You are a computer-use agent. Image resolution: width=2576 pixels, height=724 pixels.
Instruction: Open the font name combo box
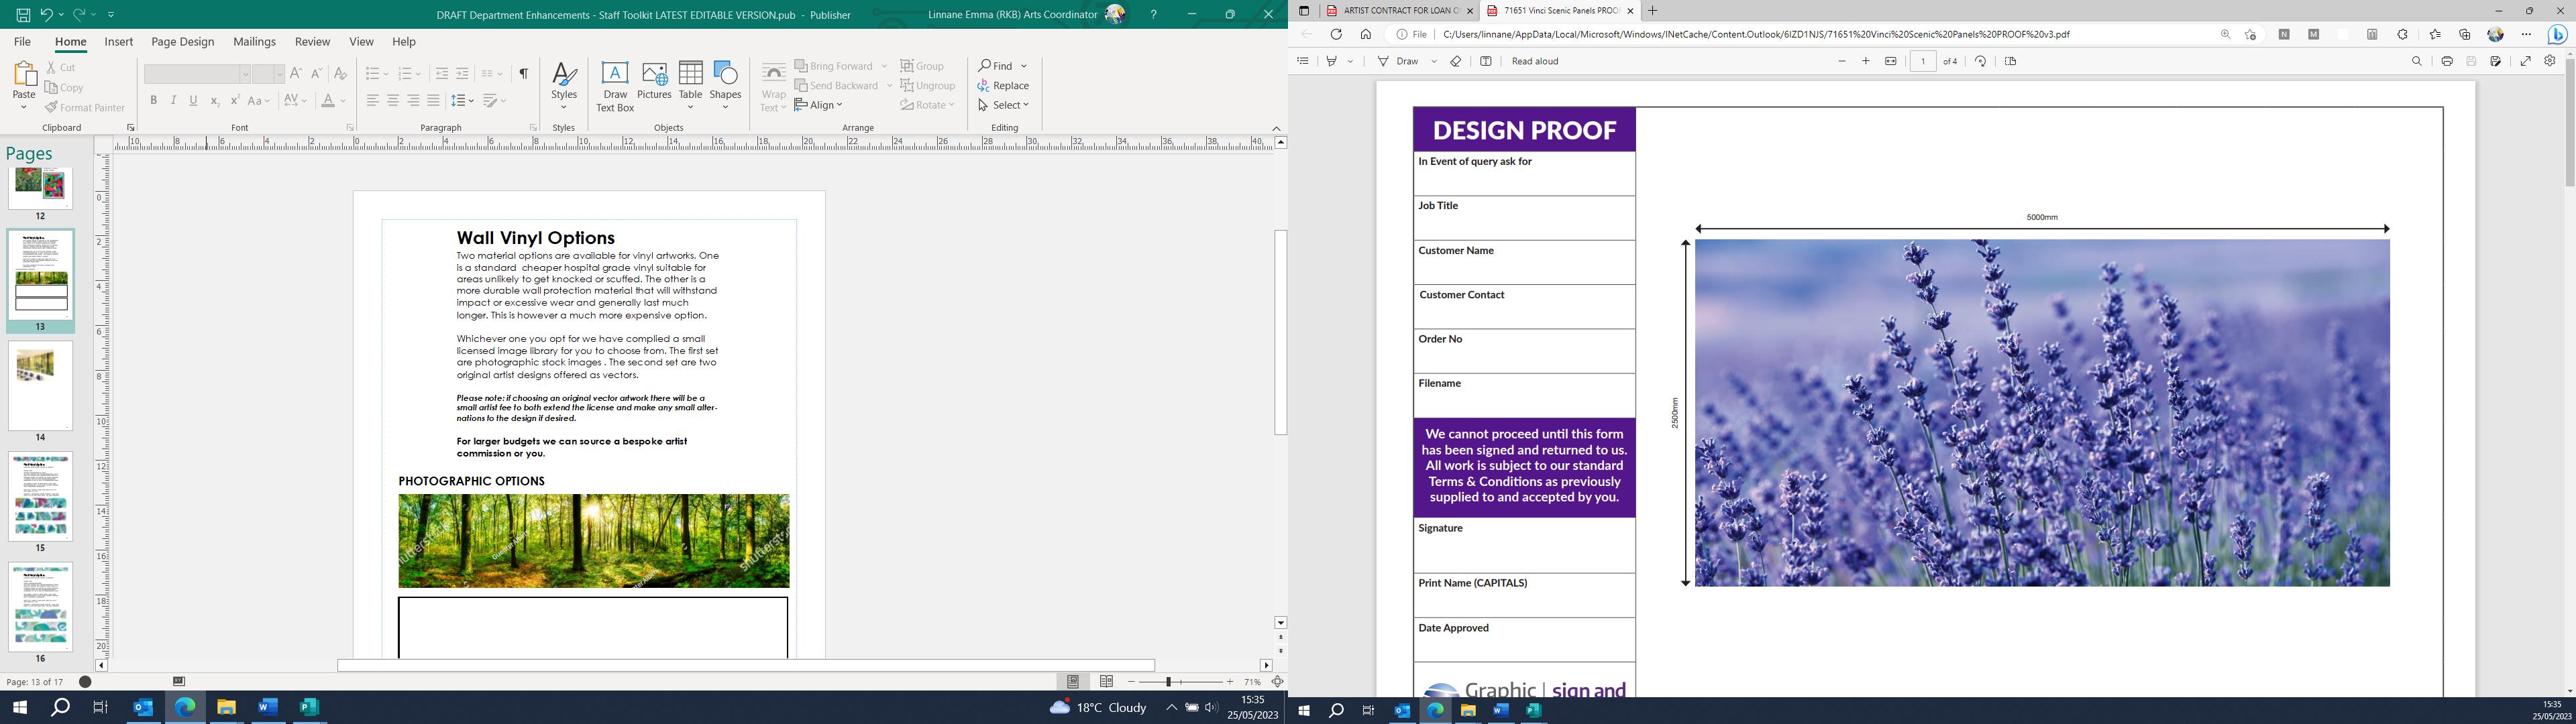click(197, 74)
